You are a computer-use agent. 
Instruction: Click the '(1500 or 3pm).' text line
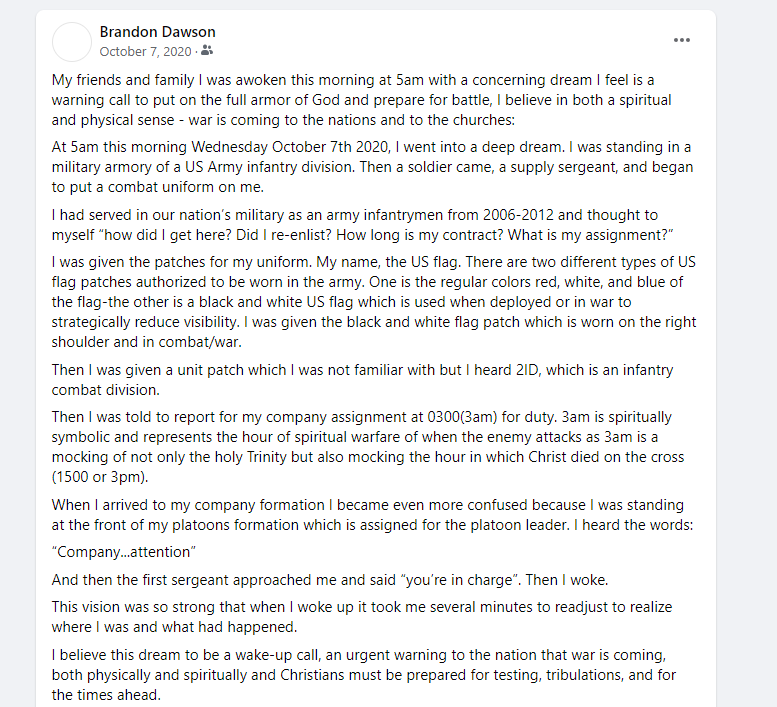click(x=100, y=477)
